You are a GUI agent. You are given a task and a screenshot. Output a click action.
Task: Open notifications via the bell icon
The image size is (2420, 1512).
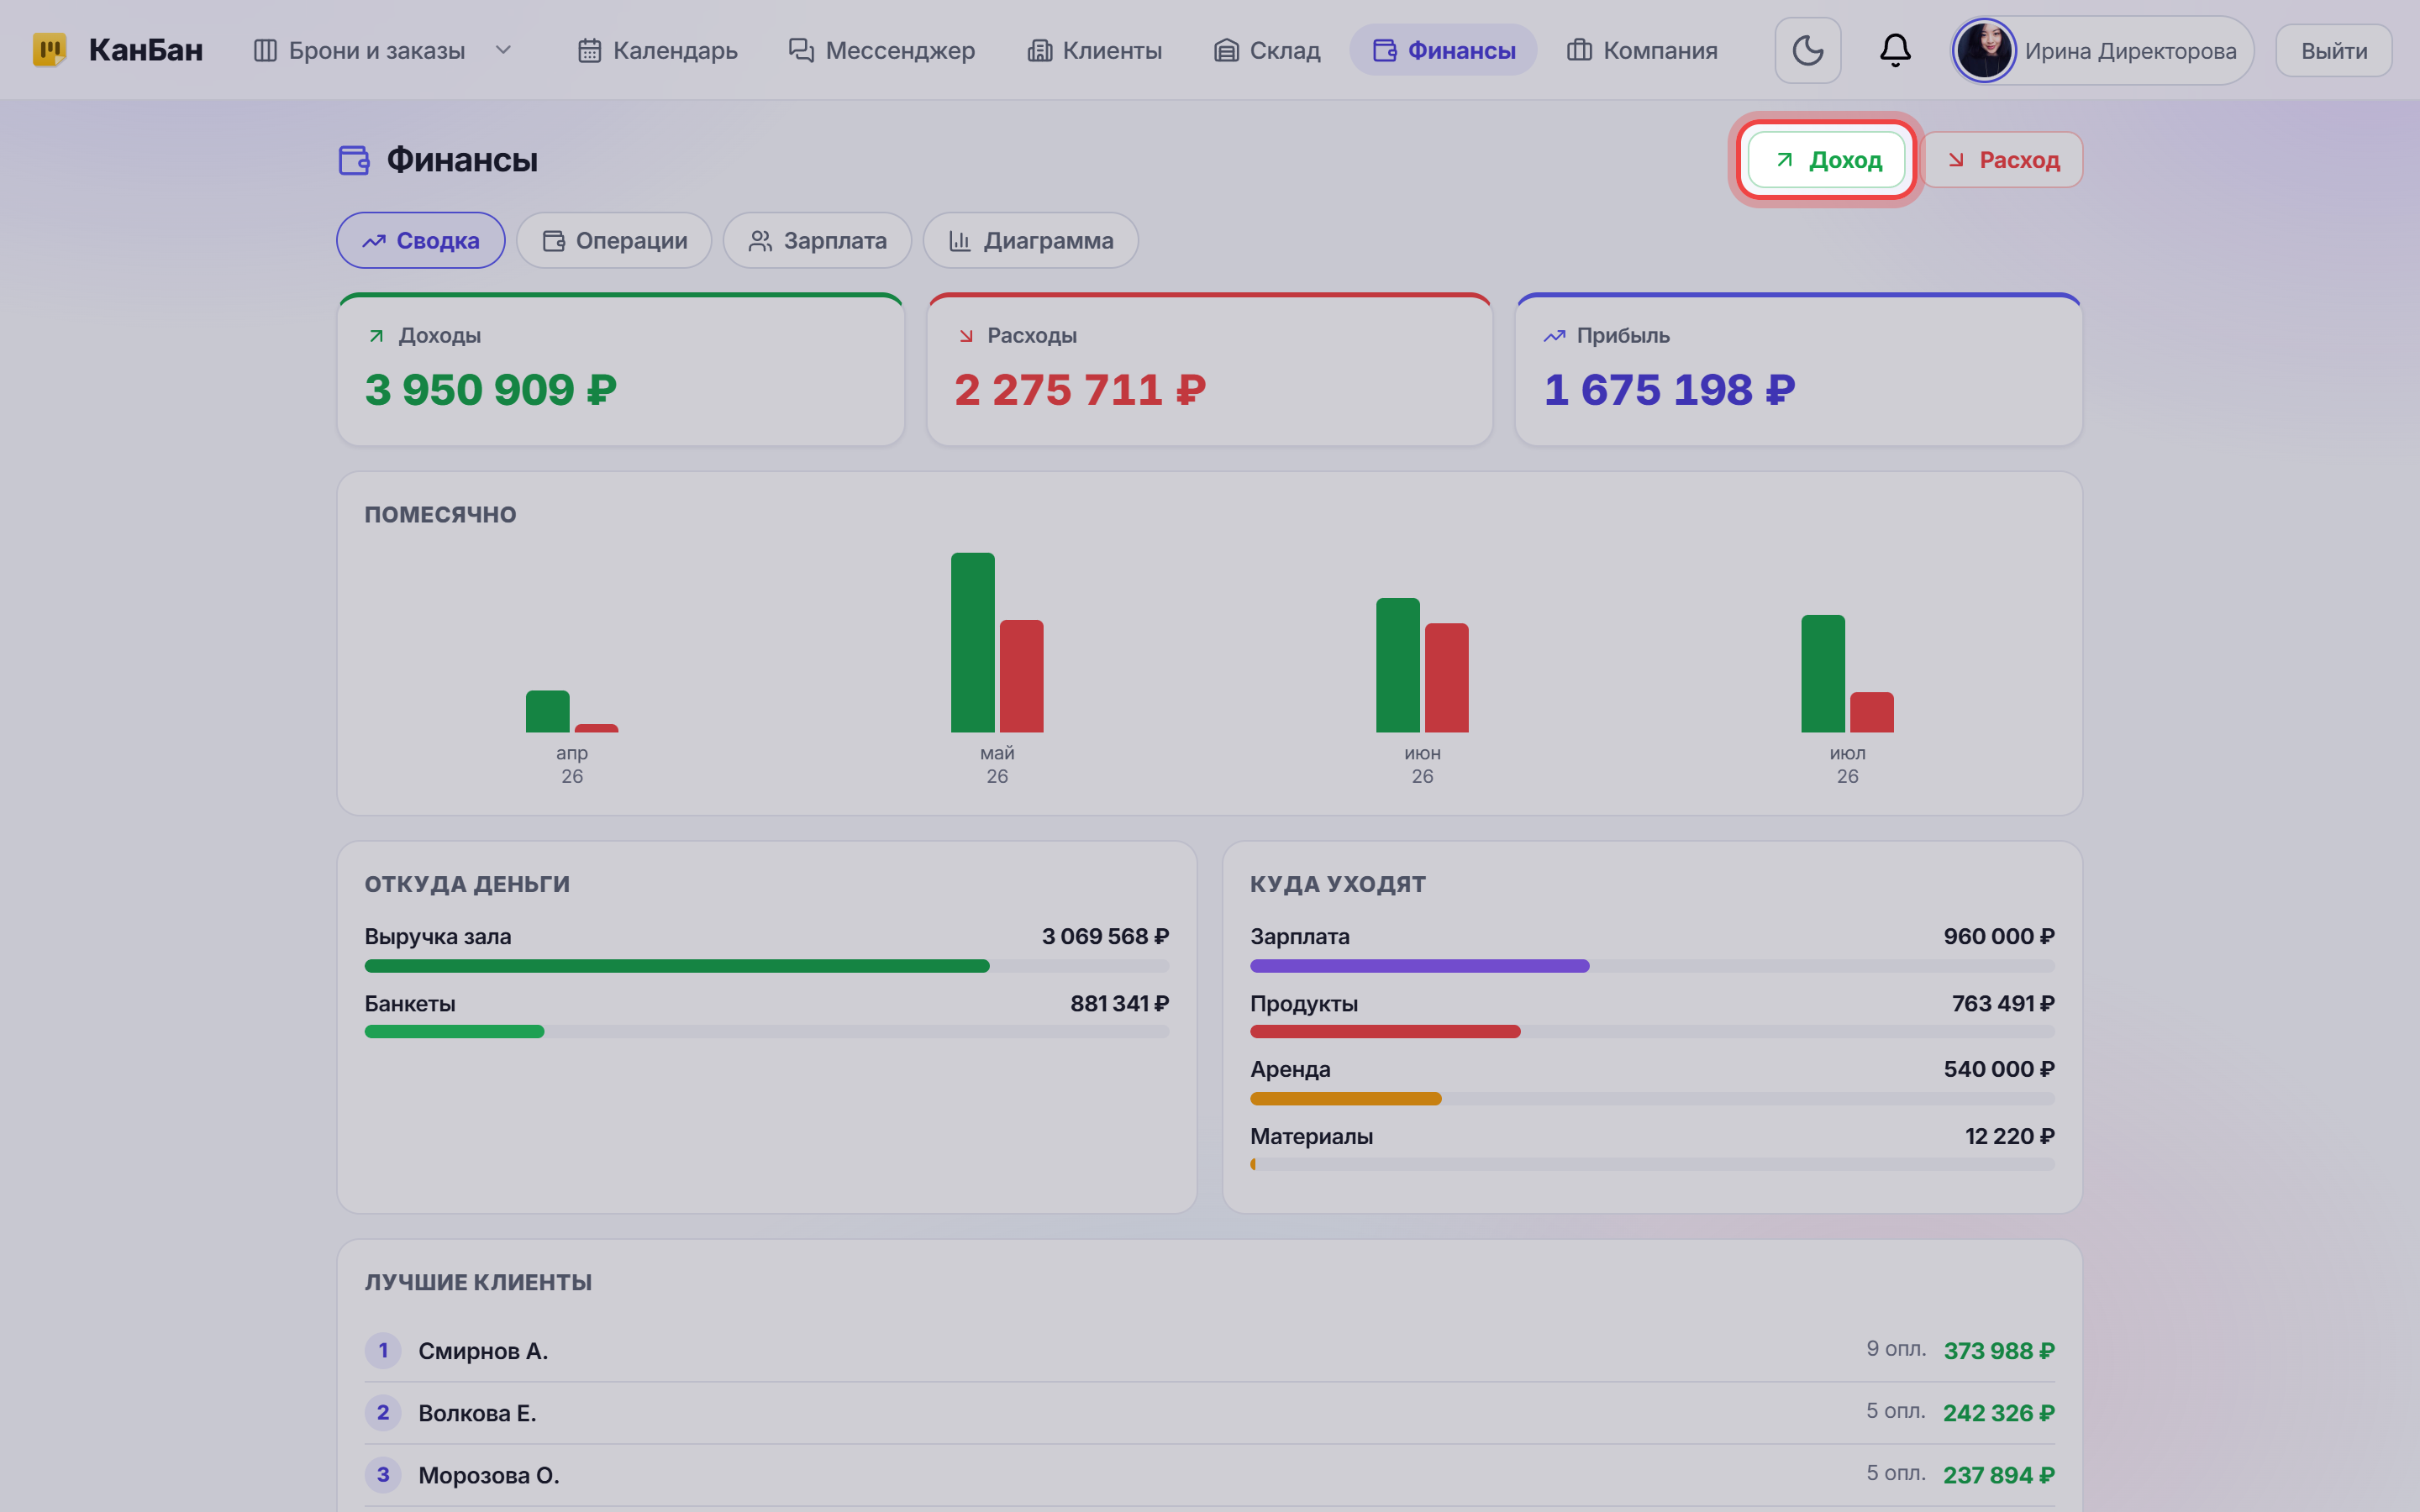click(1894, 50)
